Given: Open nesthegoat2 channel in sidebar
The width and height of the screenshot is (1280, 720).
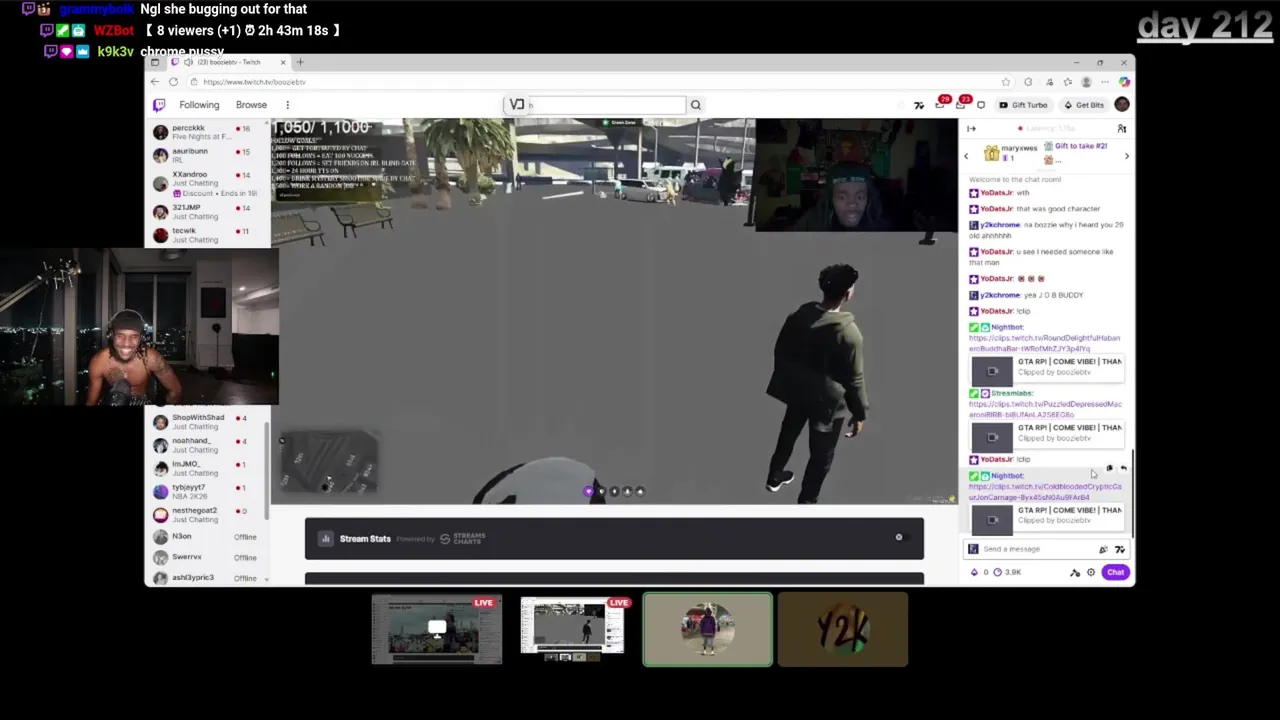Looking at the screenshot, I should [x=207, y=514].
